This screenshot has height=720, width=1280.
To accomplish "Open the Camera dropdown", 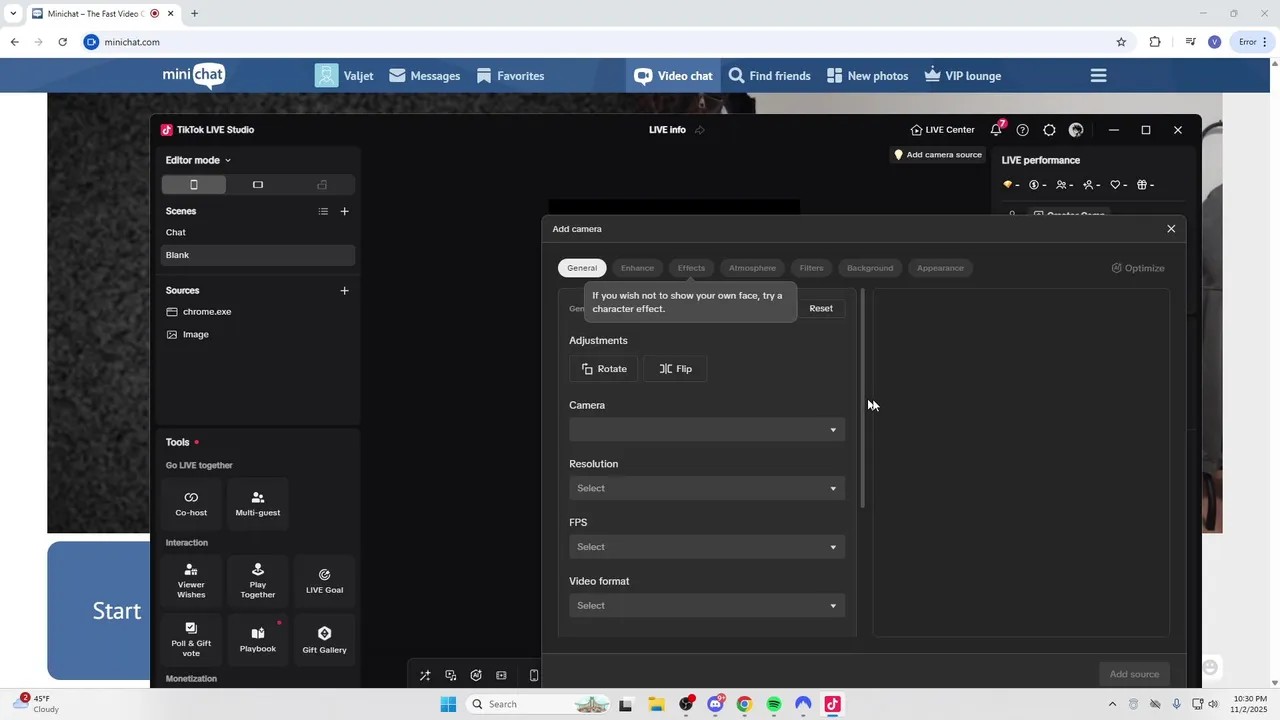I will 707,430.
